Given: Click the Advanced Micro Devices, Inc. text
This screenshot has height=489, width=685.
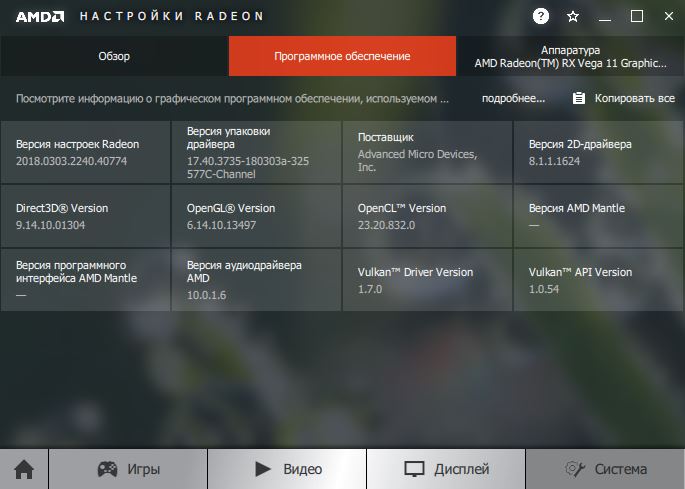Looking at the screenshot, I should click(x=417, y=160).
